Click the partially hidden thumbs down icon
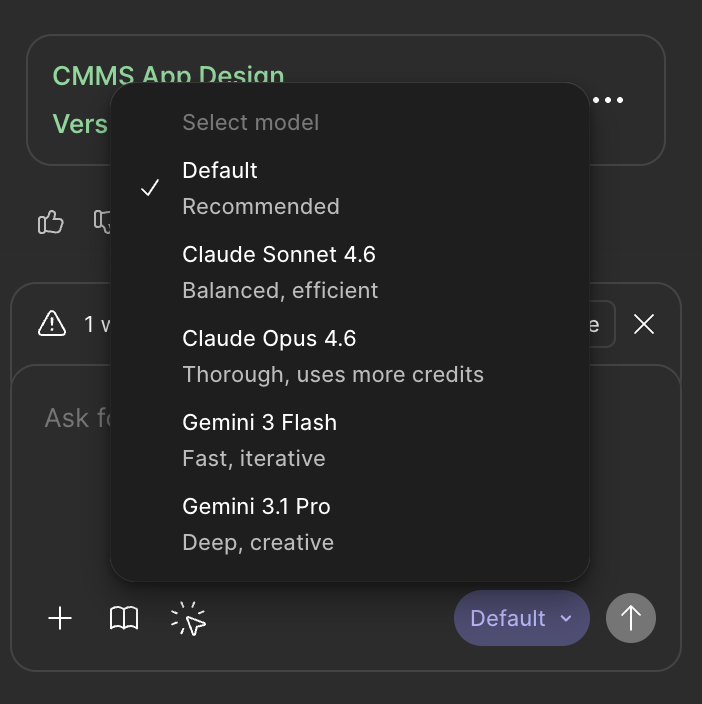Screen dimensions: 702x704 pos(102,220)
